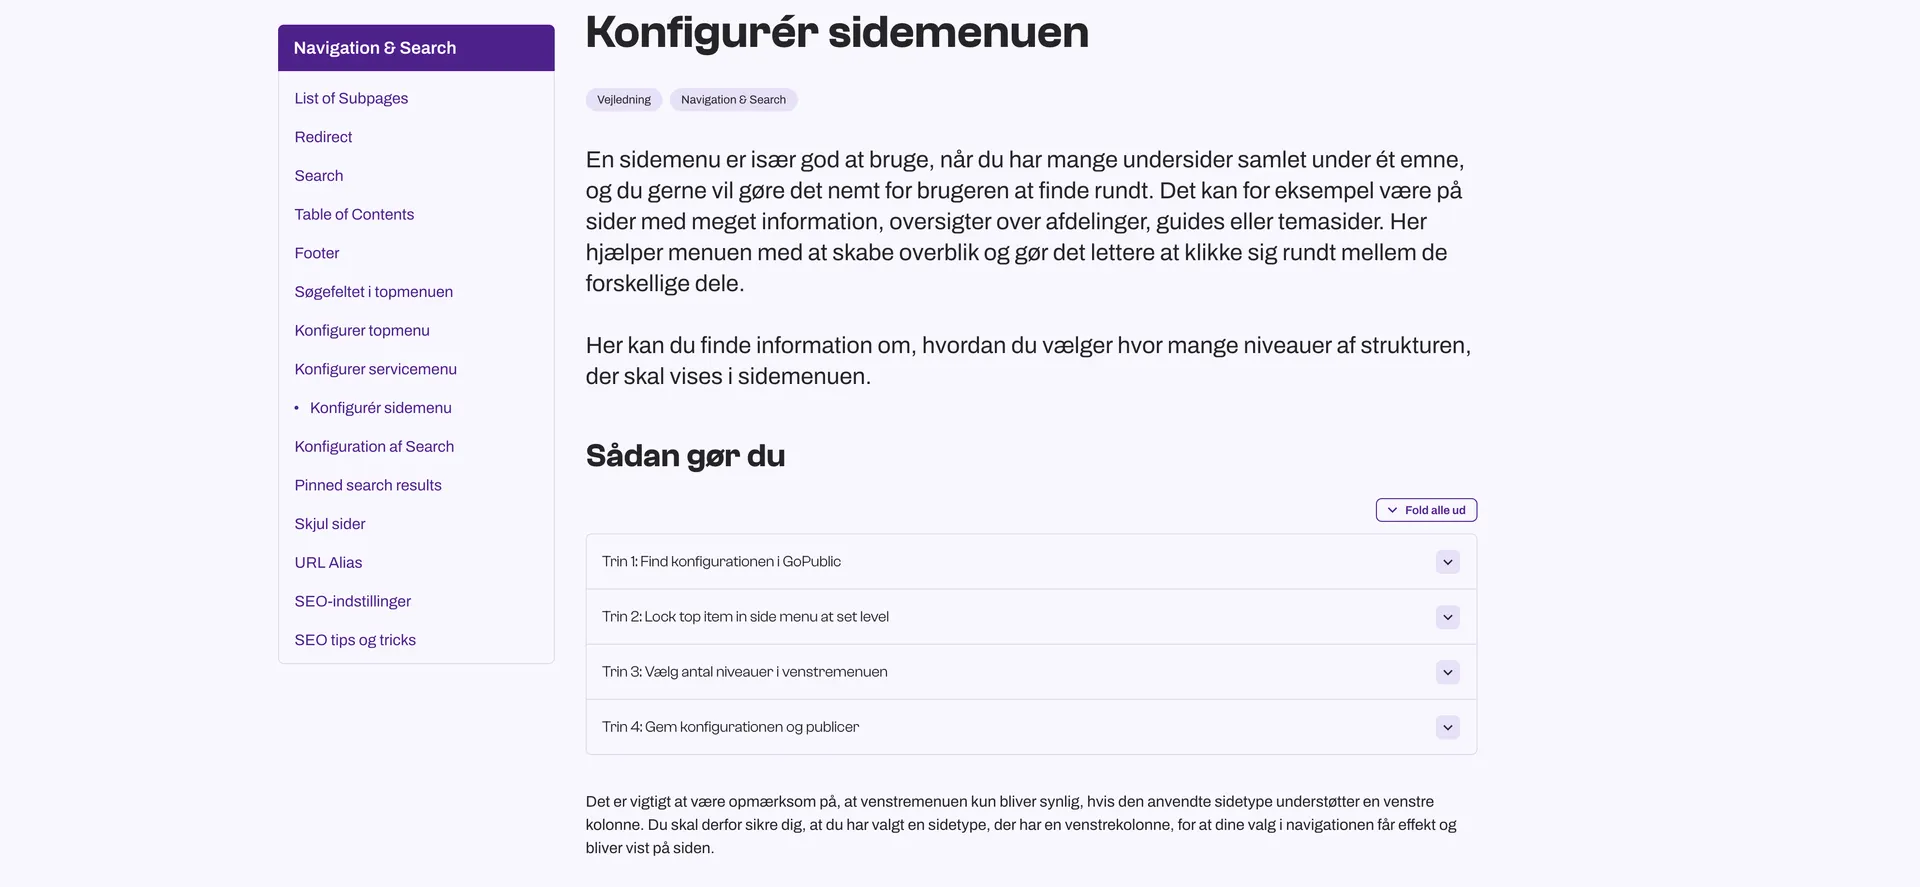Expand Trin 4: Gem konfigurationen og publicer

[x=730, y=727]
